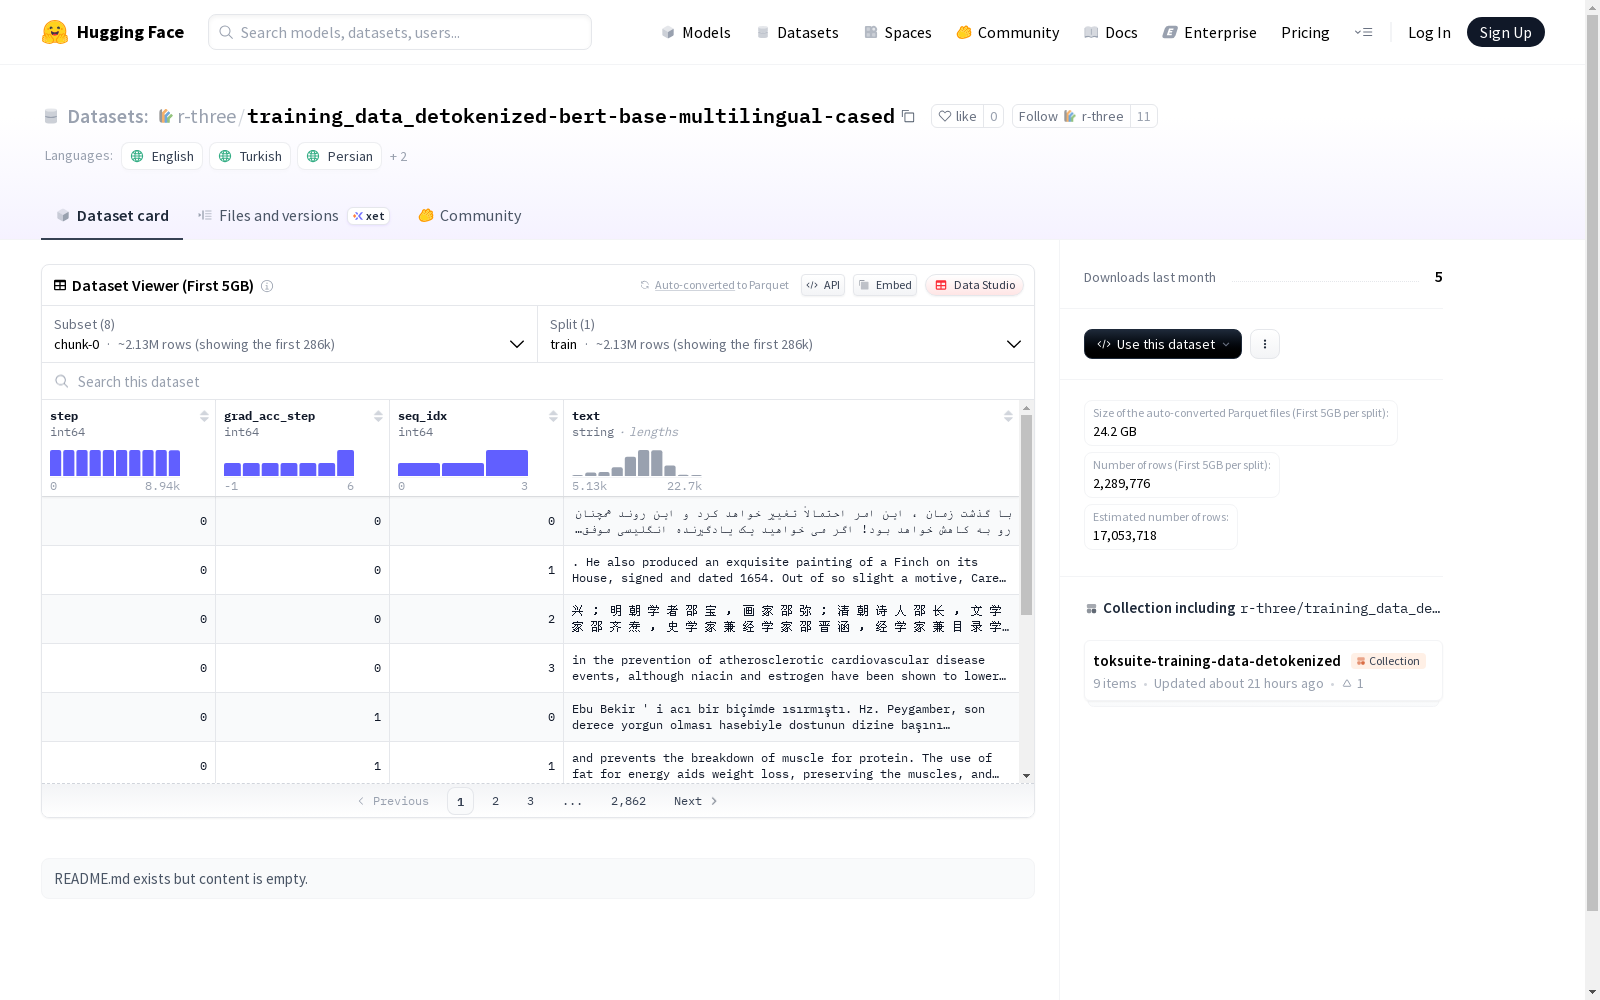Sort by the grad_acc_step column arrows
1600x1000 pixels.
(378, 416)
